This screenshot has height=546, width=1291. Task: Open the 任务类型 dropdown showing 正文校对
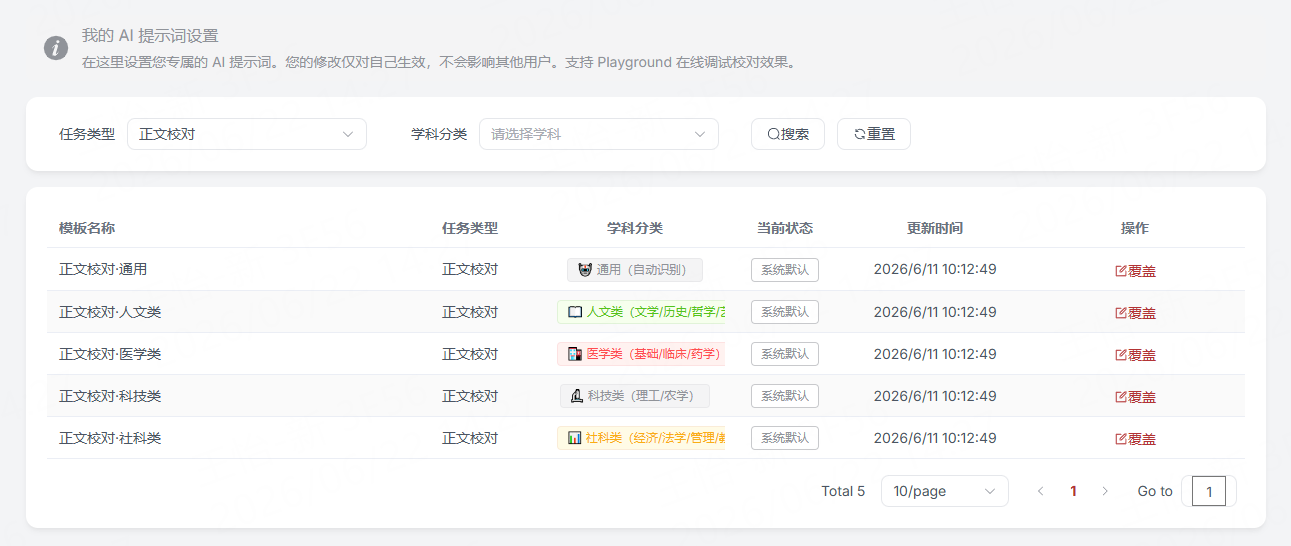tap(247, 134)
